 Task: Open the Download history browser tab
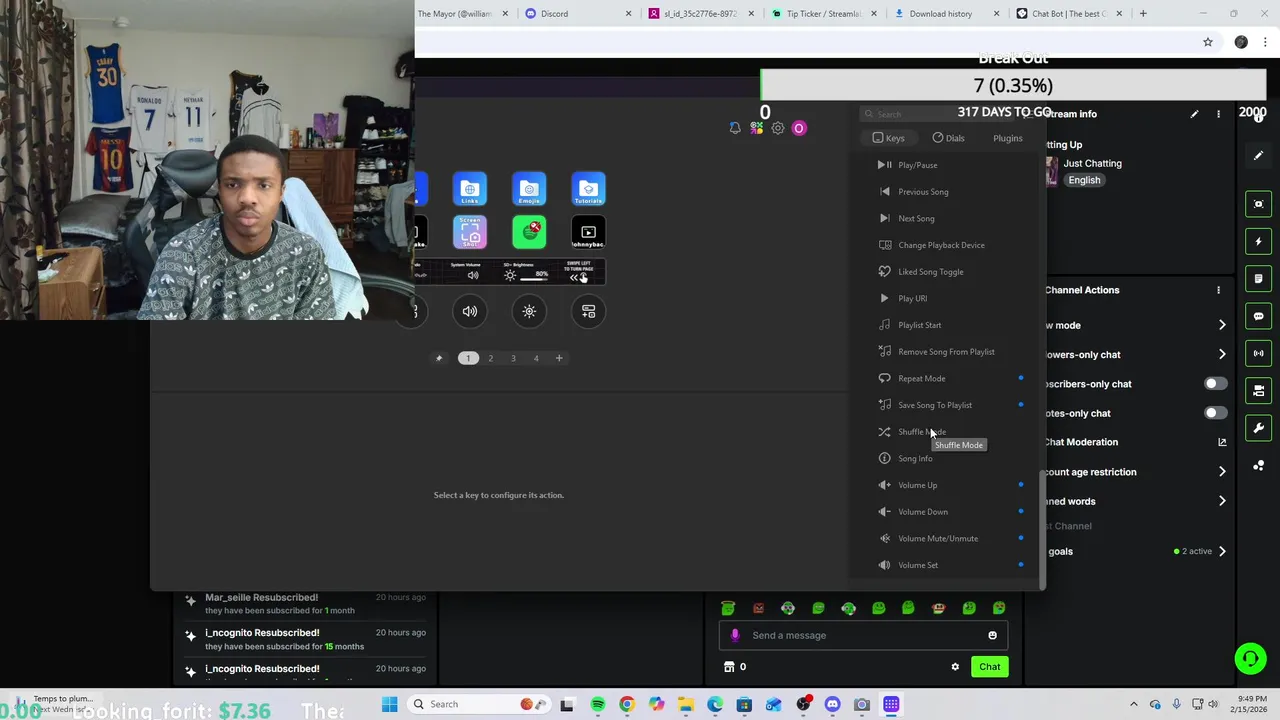947,14
